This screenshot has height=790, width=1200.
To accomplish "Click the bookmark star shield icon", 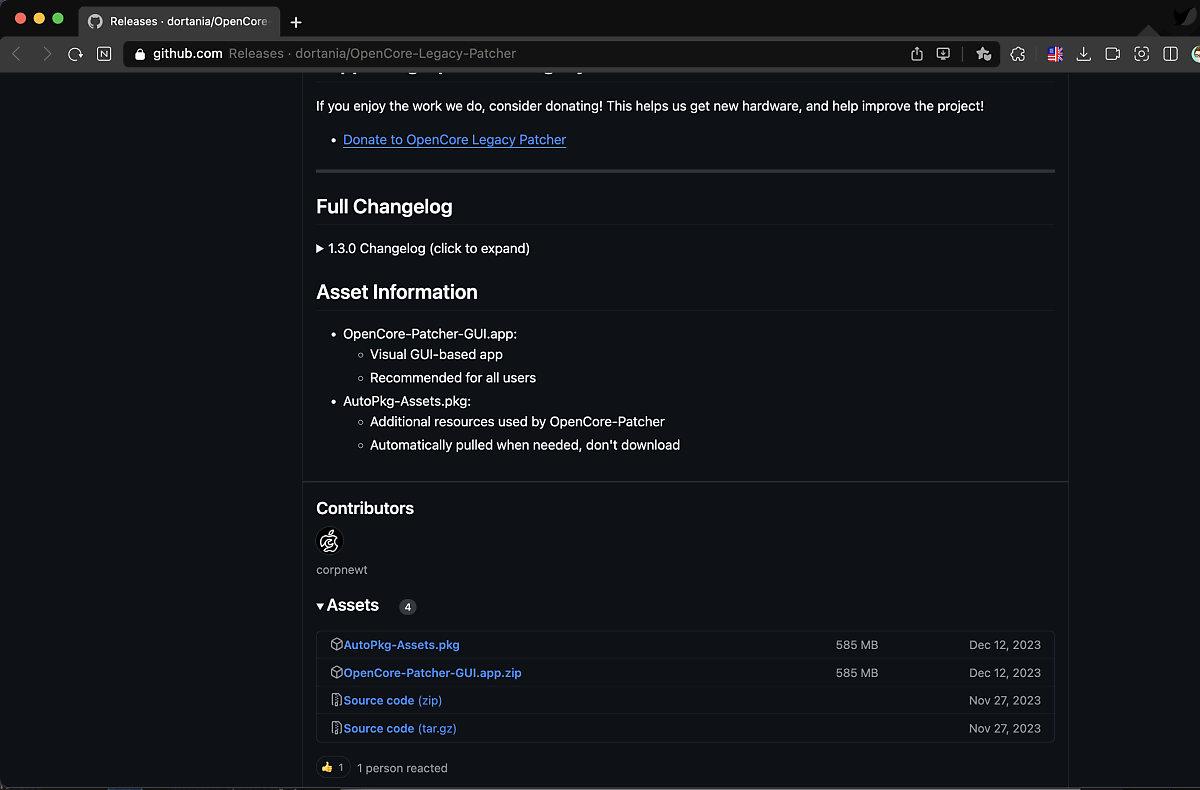I will [x=983, y=54].
